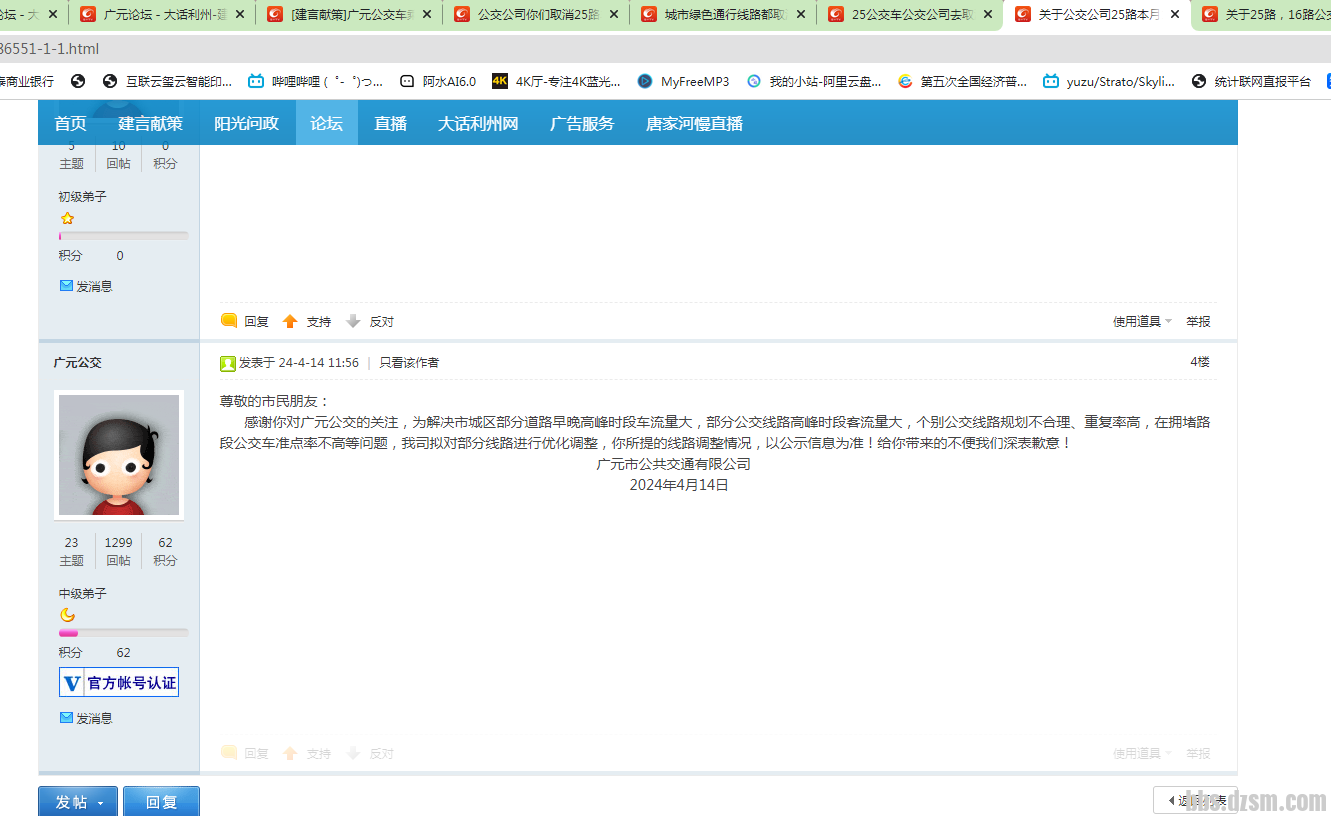Select 阳光问政 in the navigation bar
This screenshot has width=1331, height=816.
[x=246, y=123]
